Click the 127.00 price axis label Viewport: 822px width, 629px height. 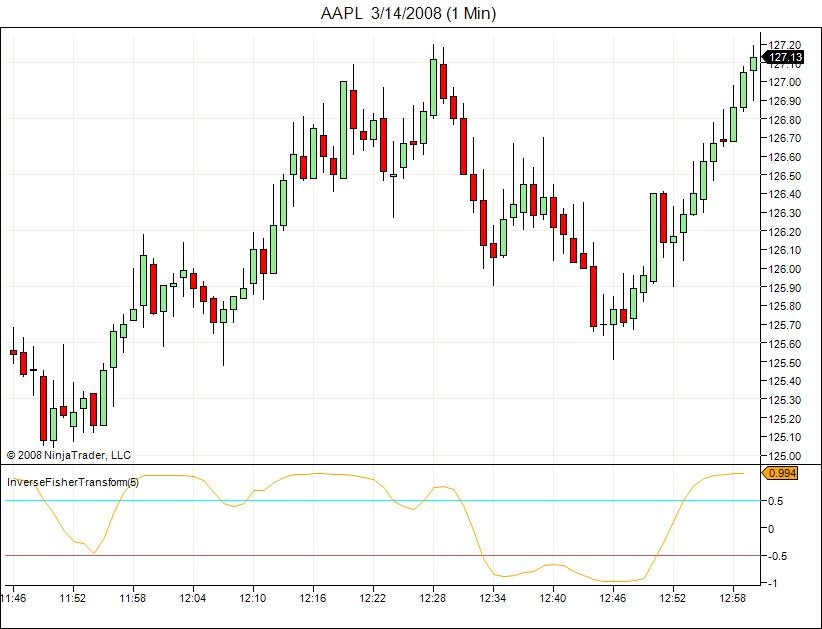tap(784, 82)
